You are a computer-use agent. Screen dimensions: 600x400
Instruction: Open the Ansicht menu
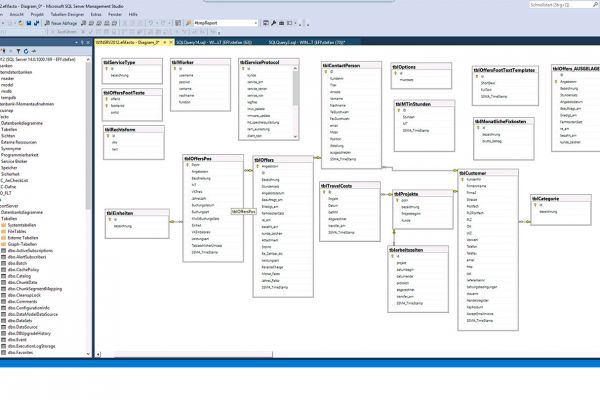coord(16,14)
